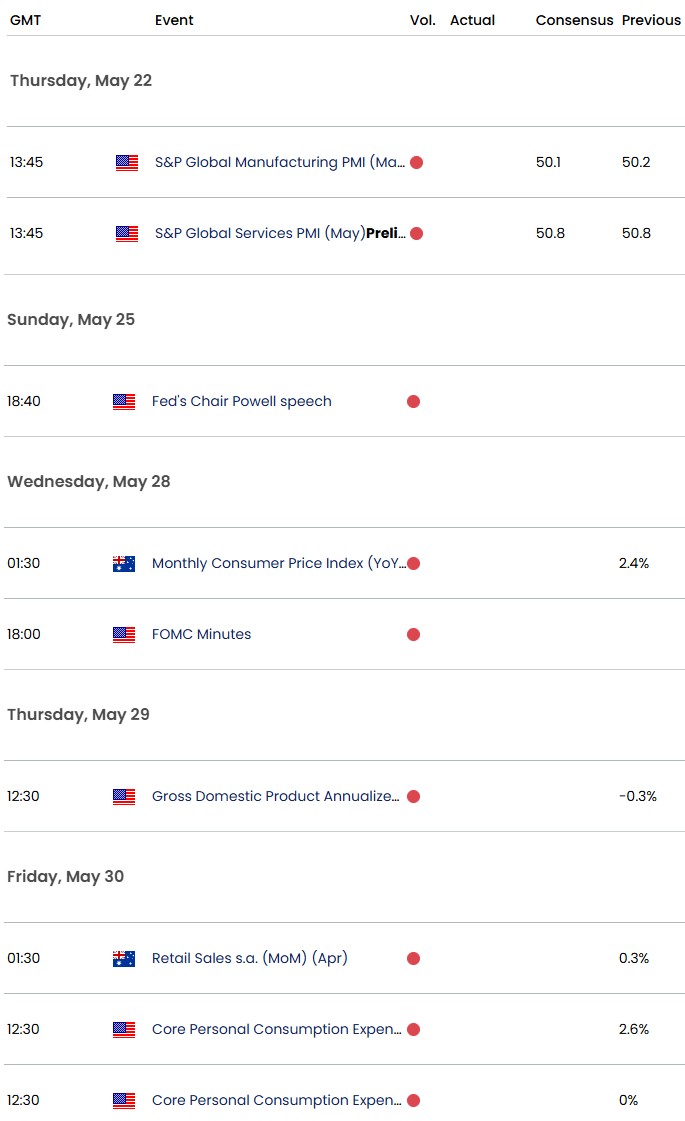Click the red volatility dot for FOMC Minutes
The width and height of the screenshot is (685, 1121).
[413, 634]
